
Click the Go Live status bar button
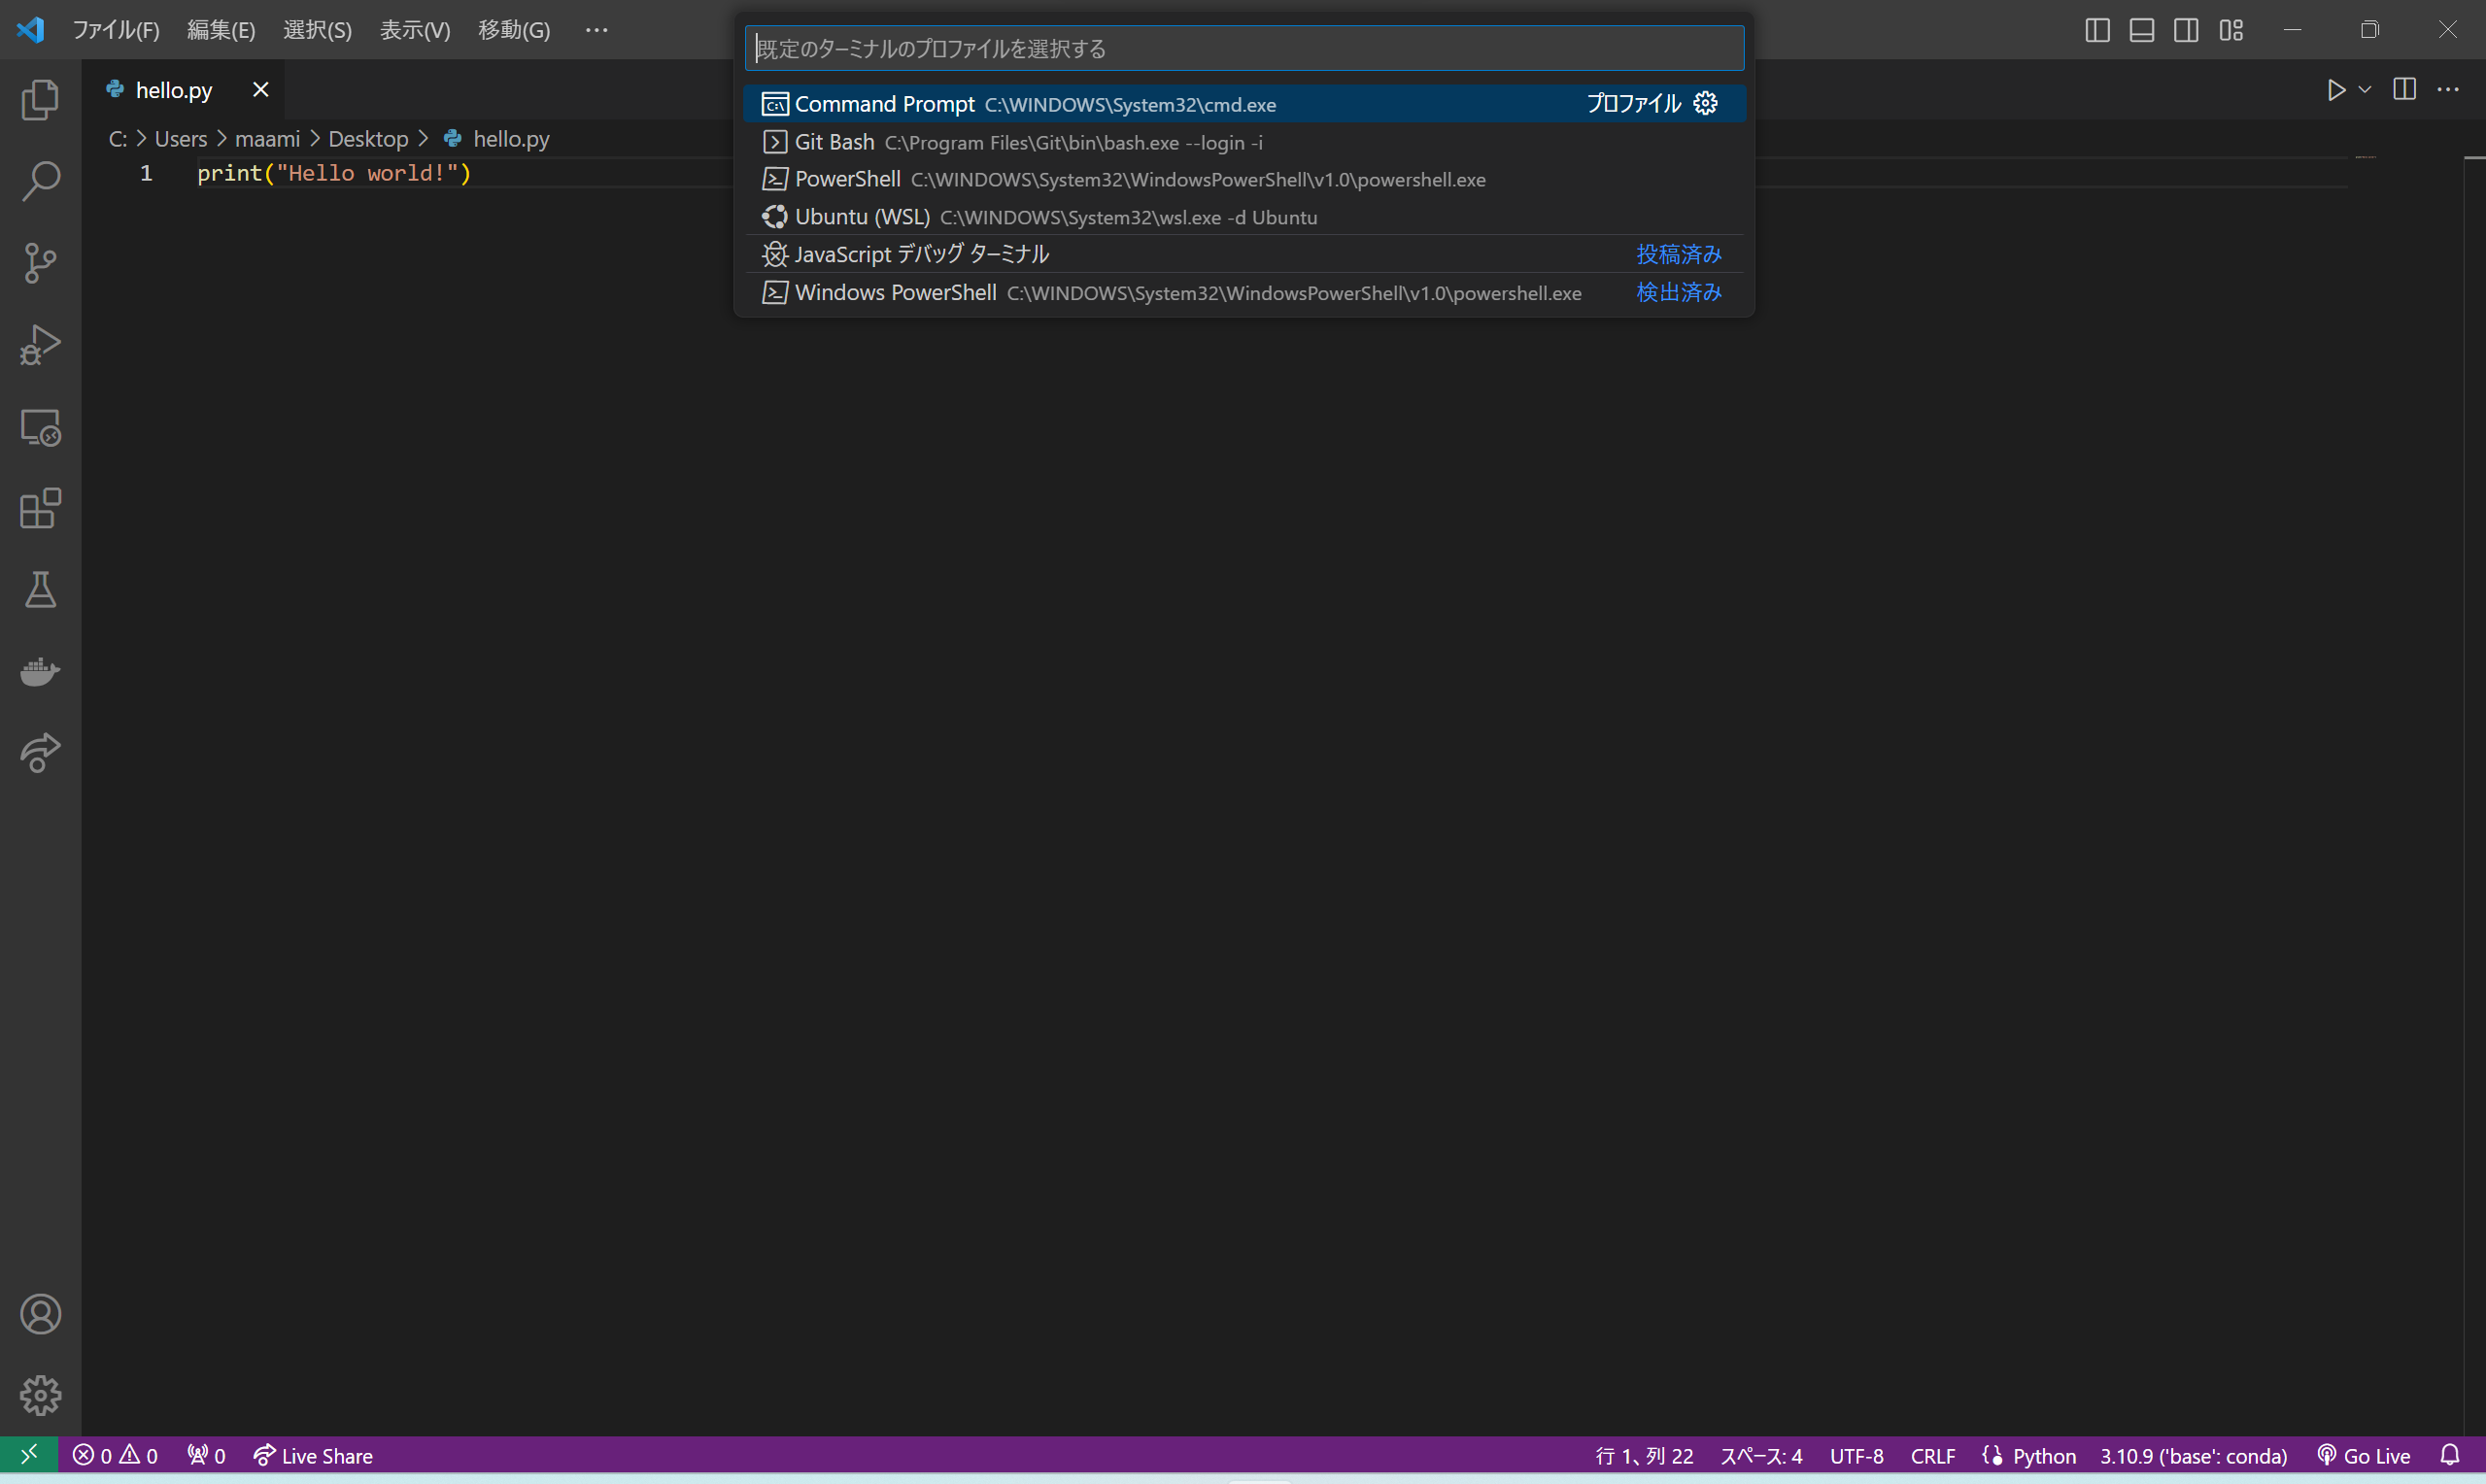[x=2365, y=1456]
